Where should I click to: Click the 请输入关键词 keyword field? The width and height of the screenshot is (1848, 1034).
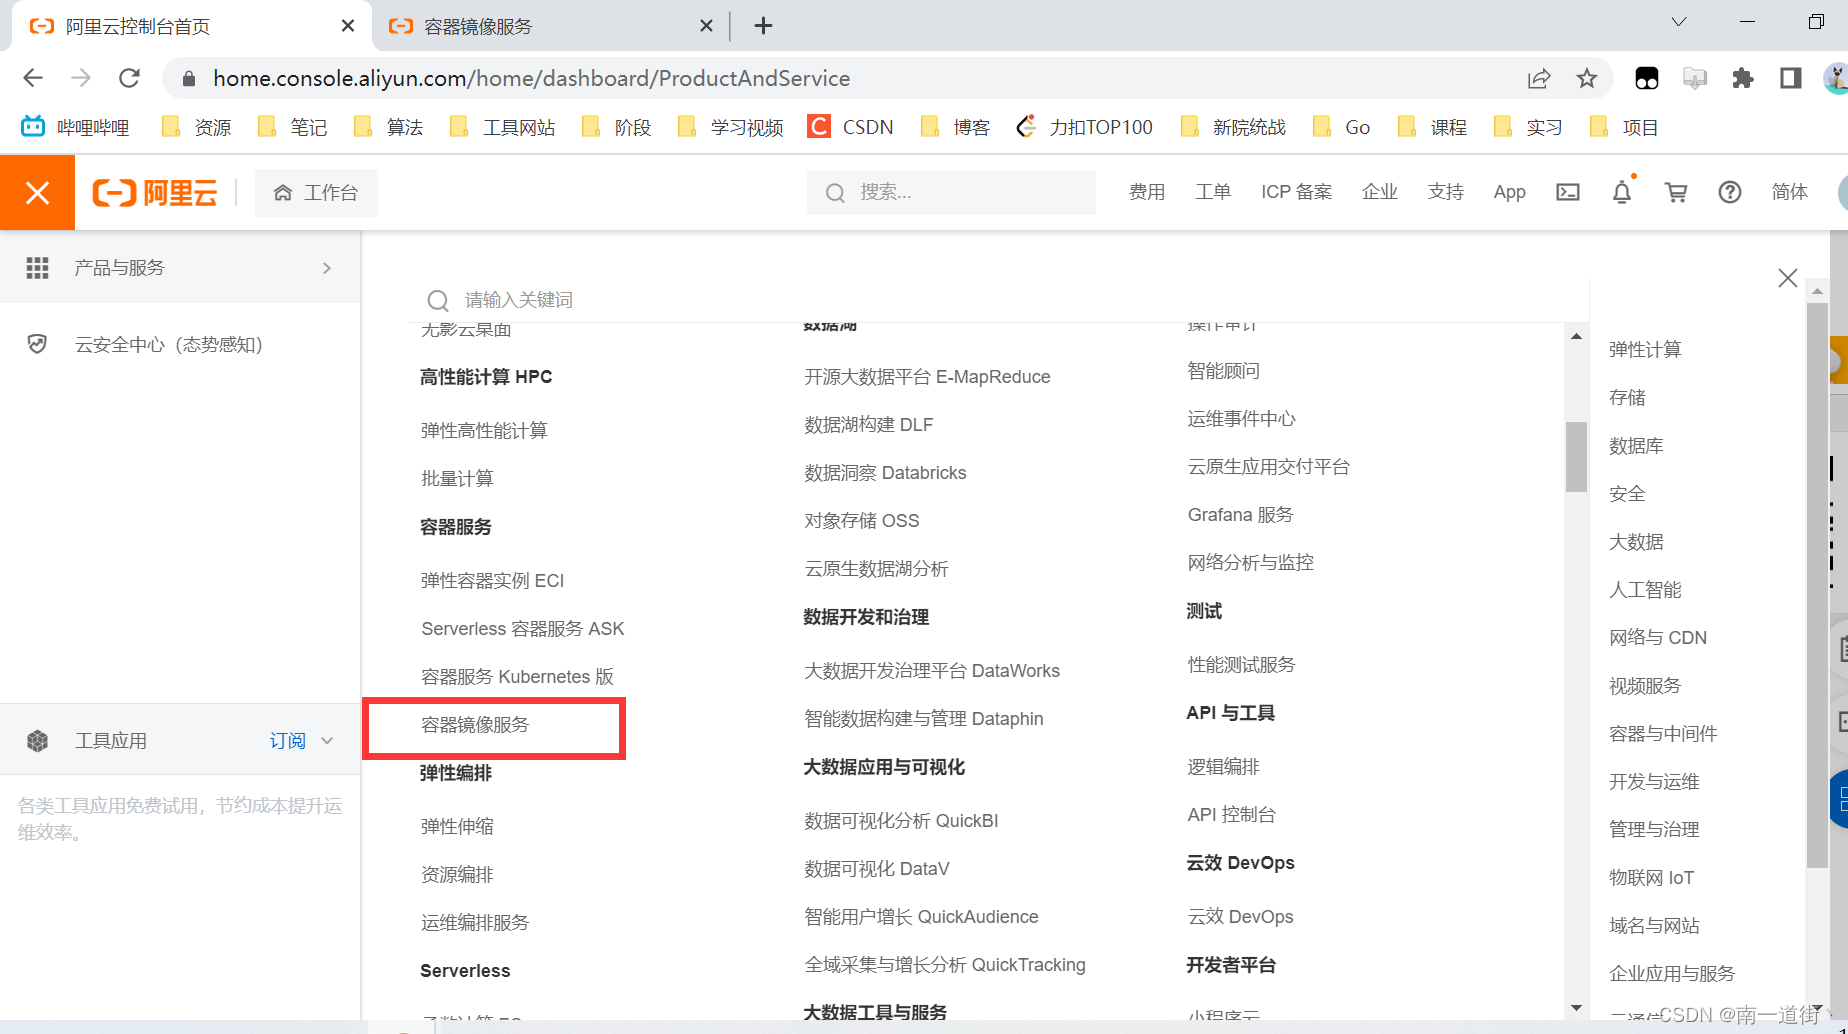pos(1000,300)
